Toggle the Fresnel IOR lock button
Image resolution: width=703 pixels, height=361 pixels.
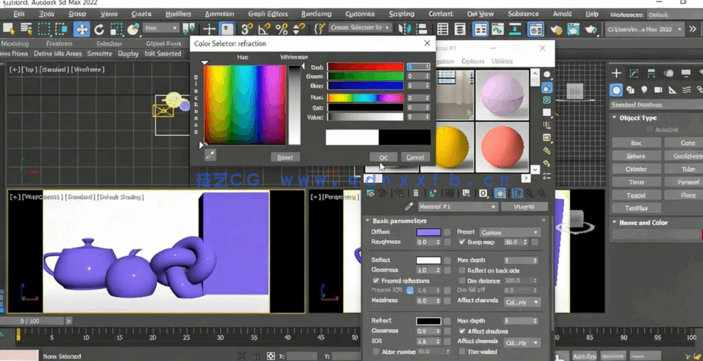(410, 291)
